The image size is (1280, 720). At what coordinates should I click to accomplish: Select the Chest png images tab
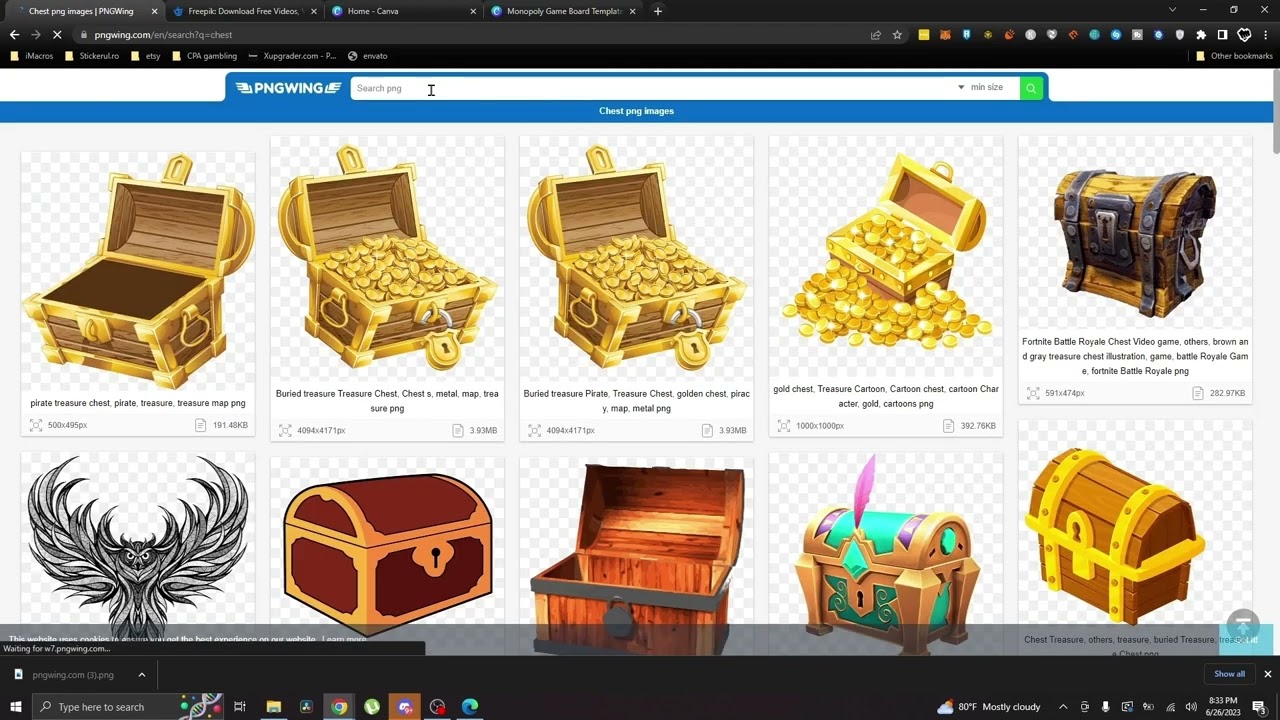tap(84, 11)
